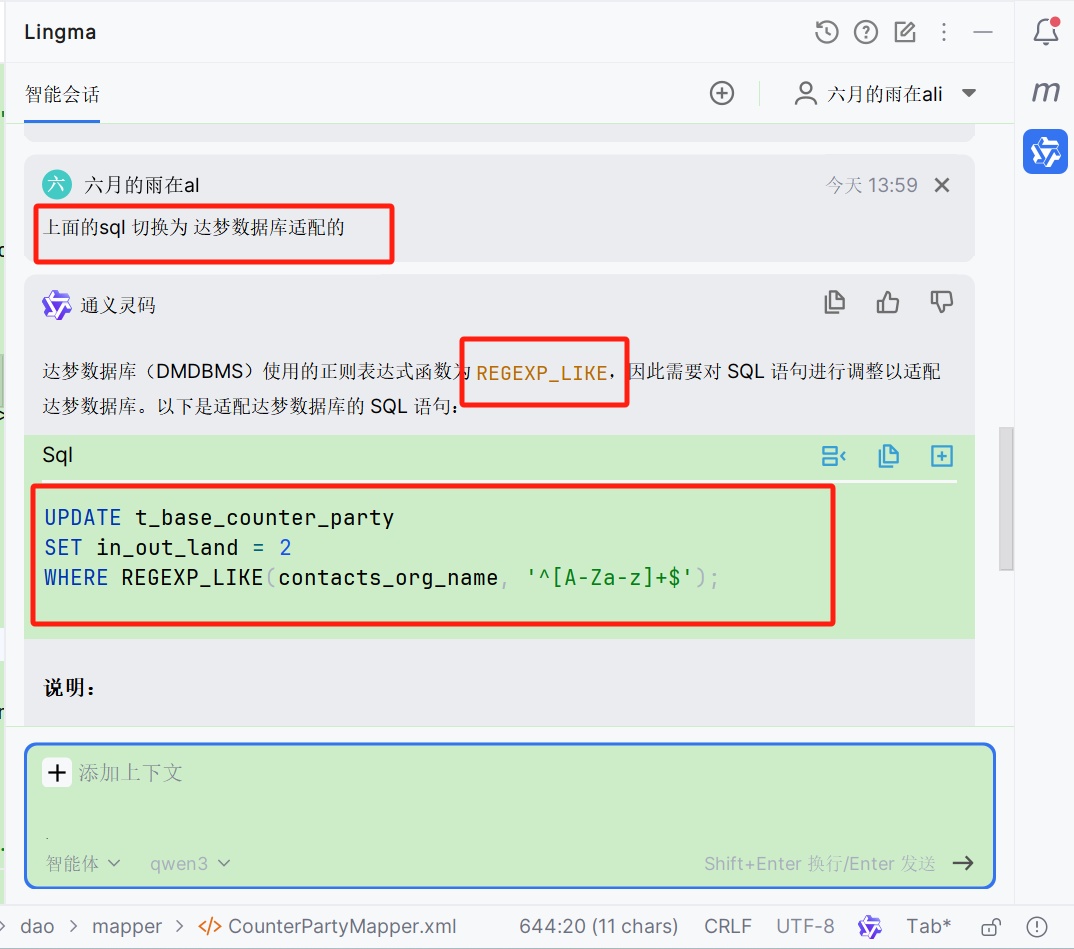Open Lingma chat history
The image size is (1074, 949).
(x=826, y=32)
